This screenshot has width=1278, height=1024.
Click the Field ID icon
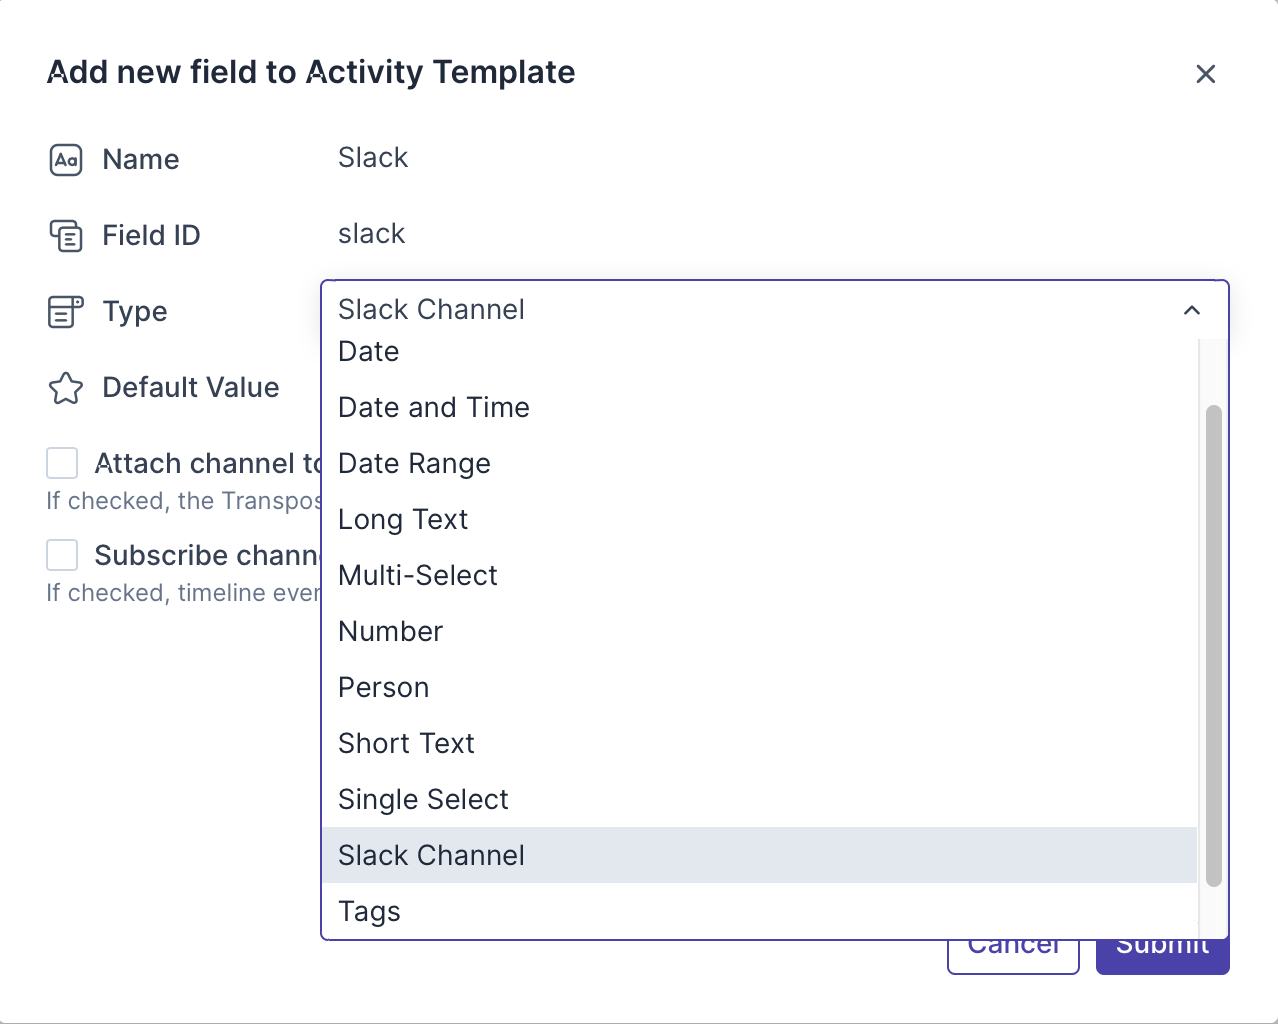click(x=66, y=236)
